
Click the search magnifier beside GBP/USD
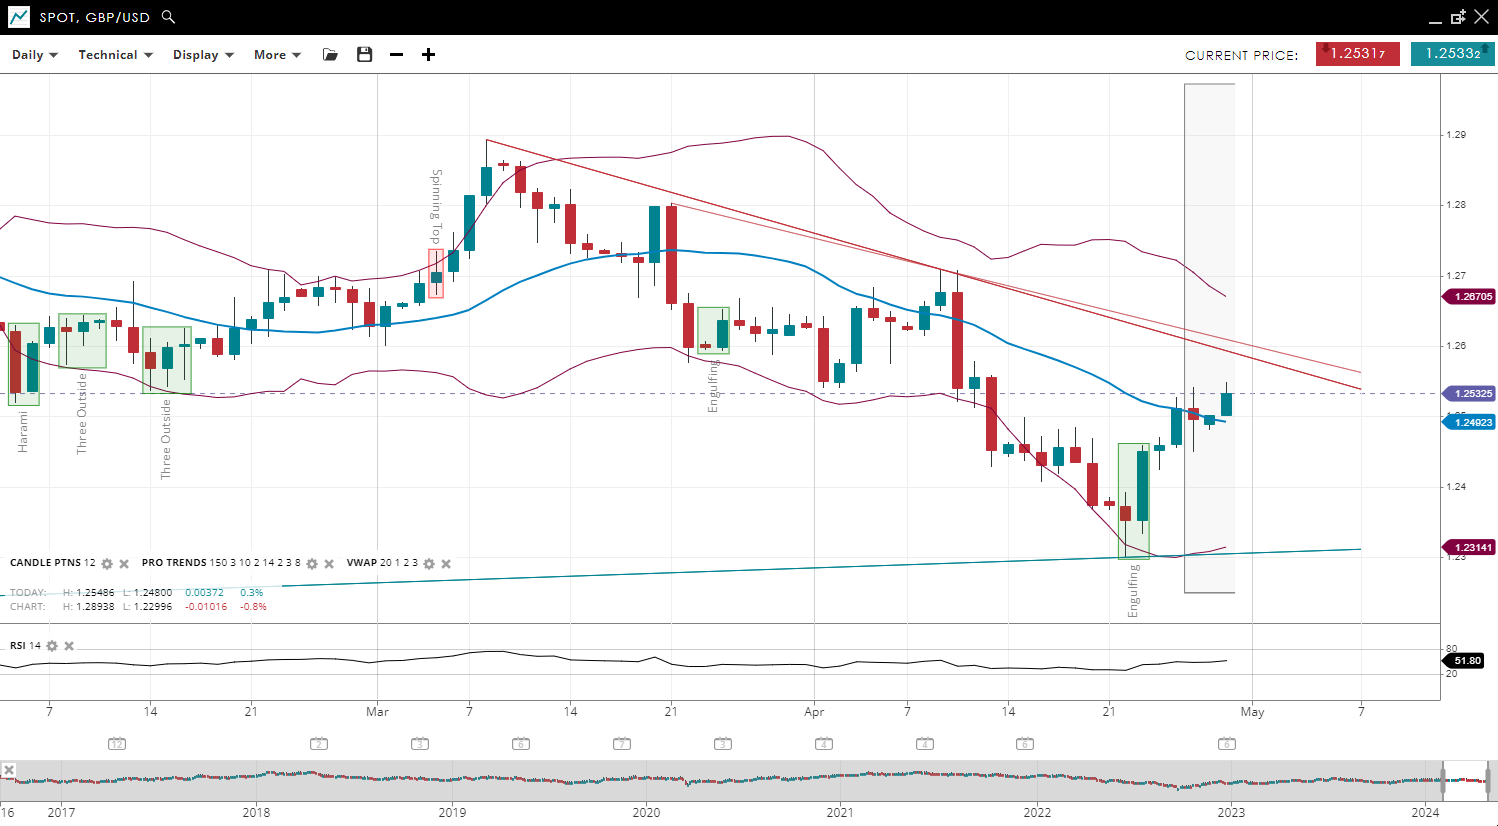168,17
